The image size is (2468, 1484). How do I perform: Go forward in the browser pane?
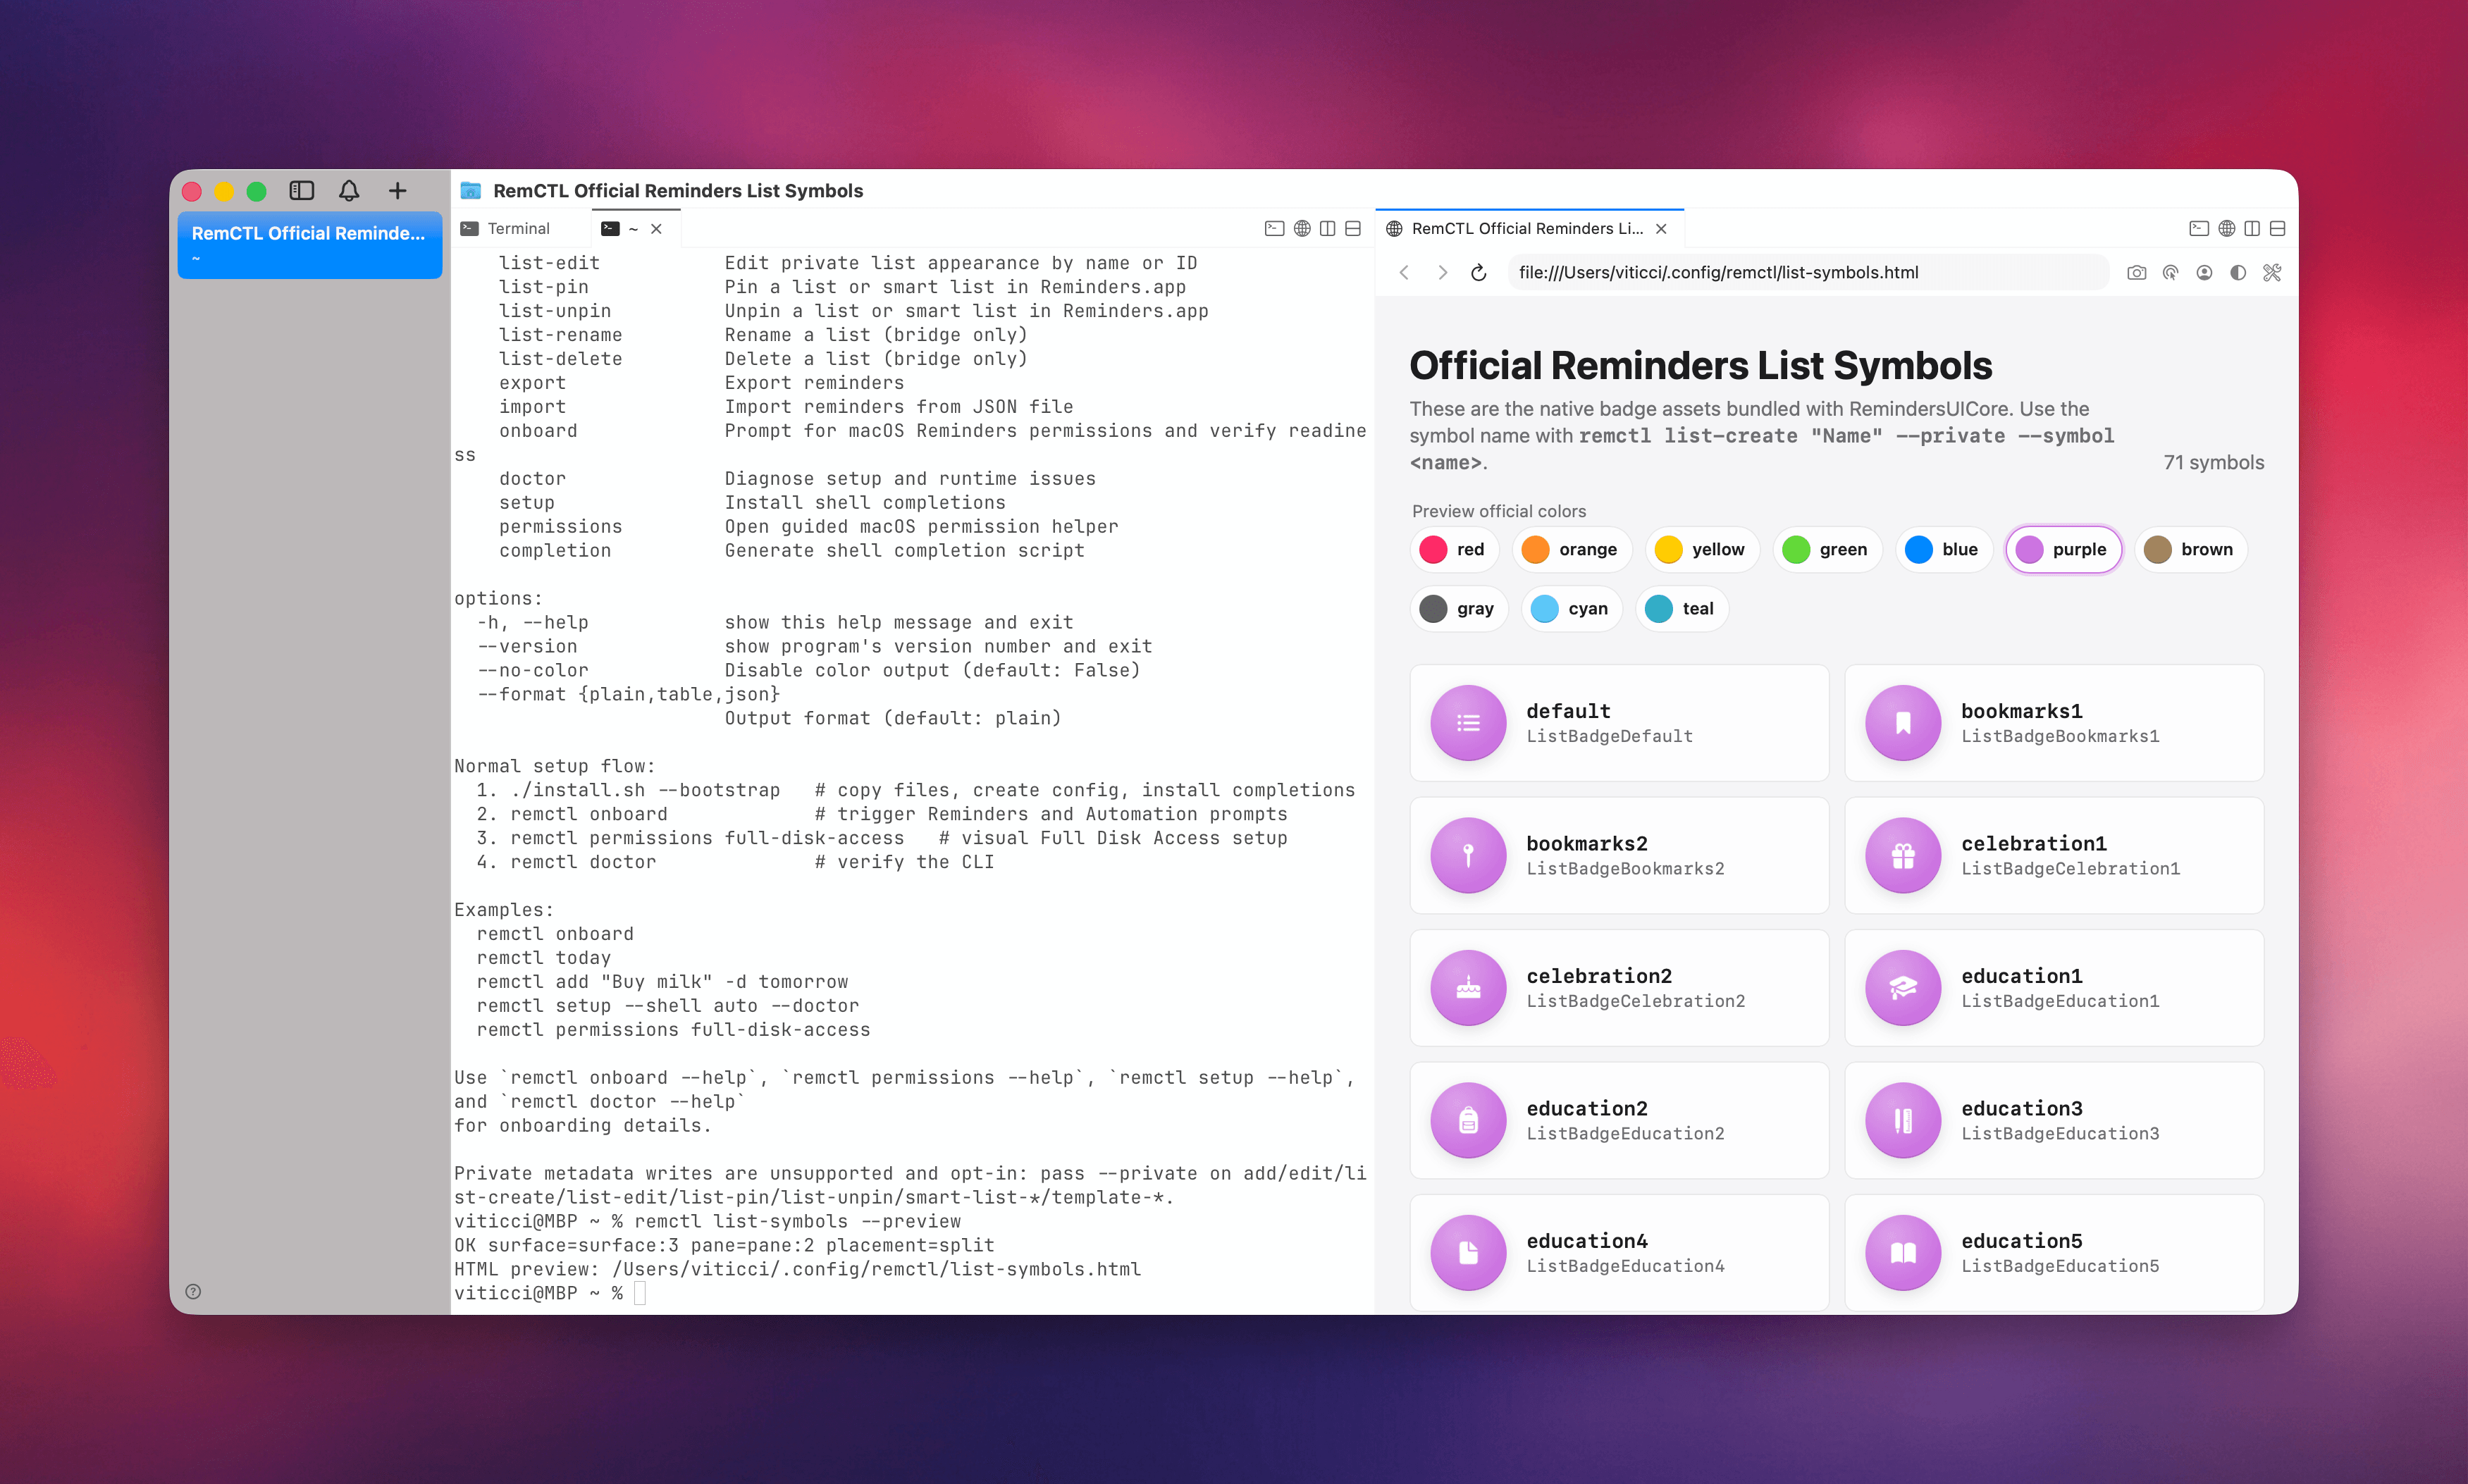(x=1442, y=273)
